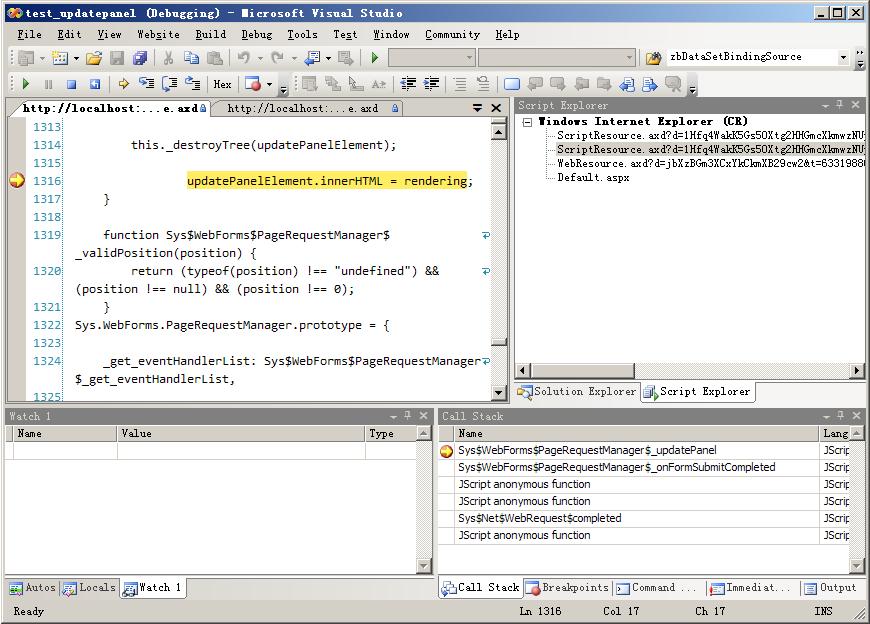Toggle auto-hide pin on Script Explorer panel
This screenshot has width=870, height=624.
click(x=839, y=106)
